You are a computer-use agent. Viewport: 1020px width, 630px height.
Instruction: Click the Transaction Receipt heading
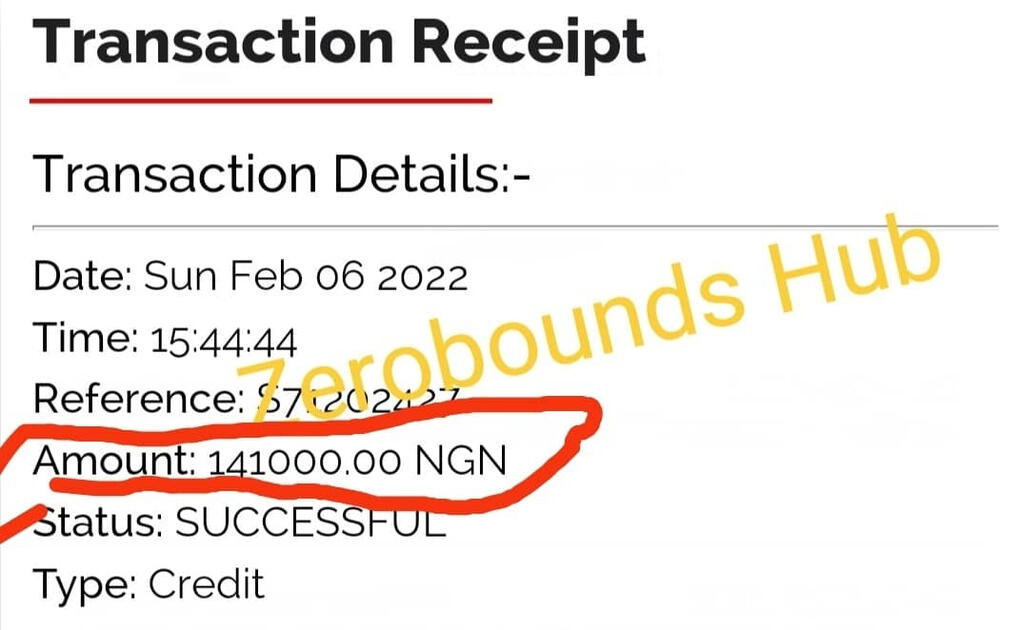click(x=340, y=41)
